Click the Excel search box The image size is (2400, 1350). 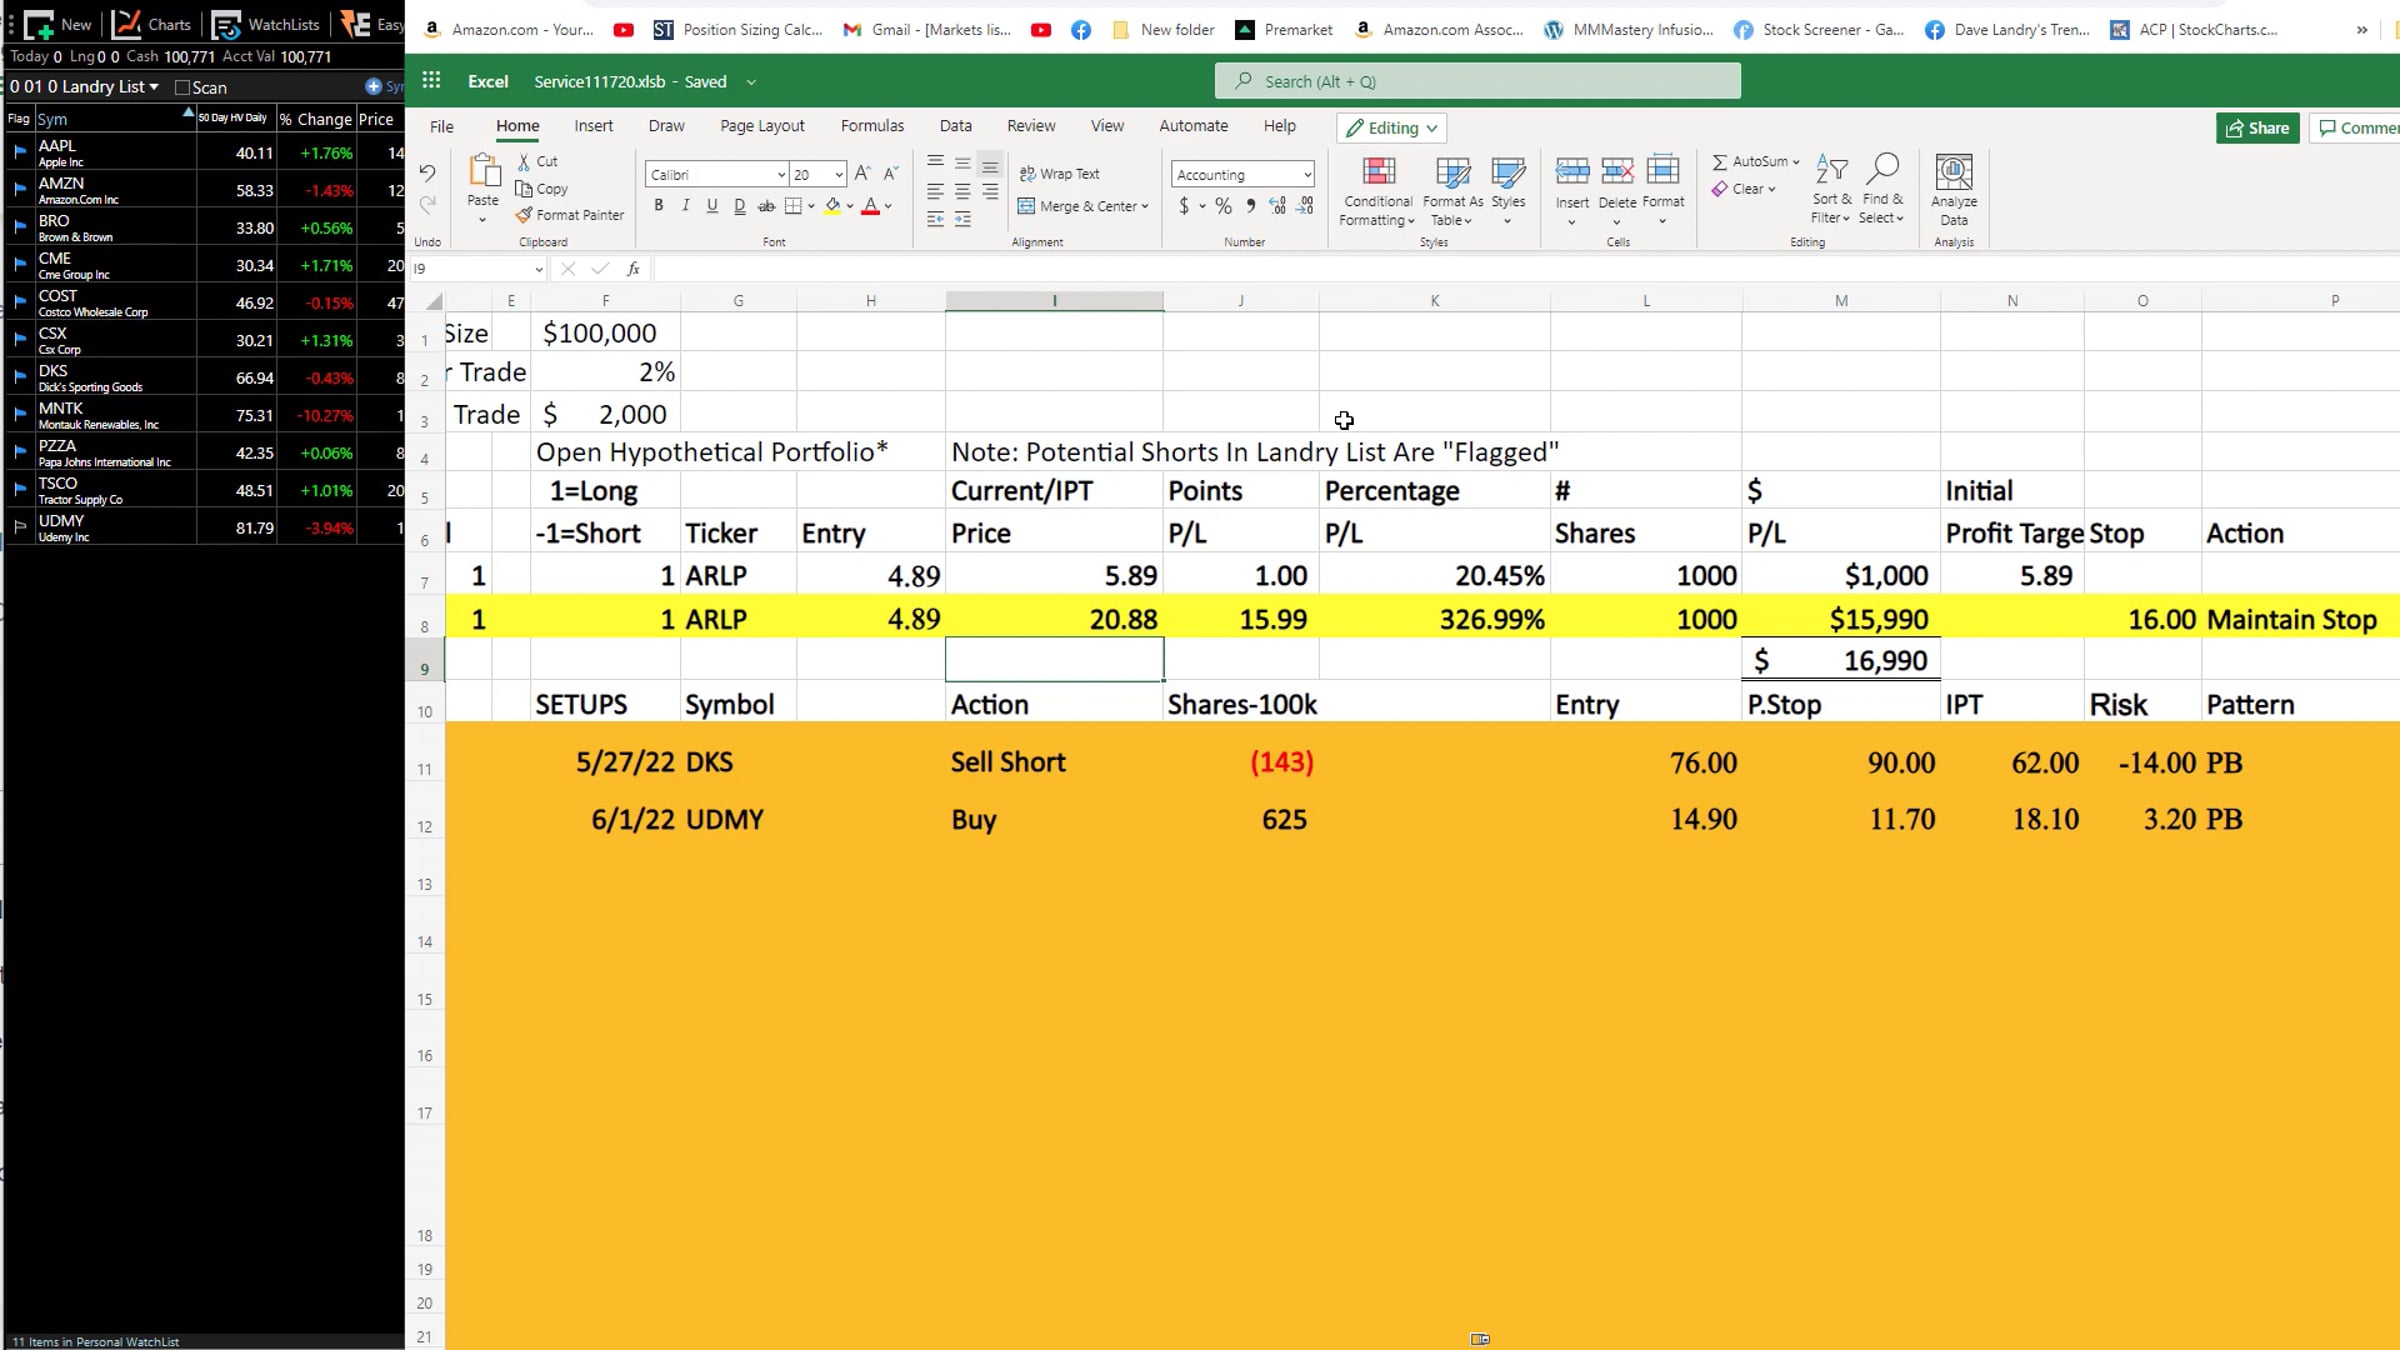[1477, 81]
